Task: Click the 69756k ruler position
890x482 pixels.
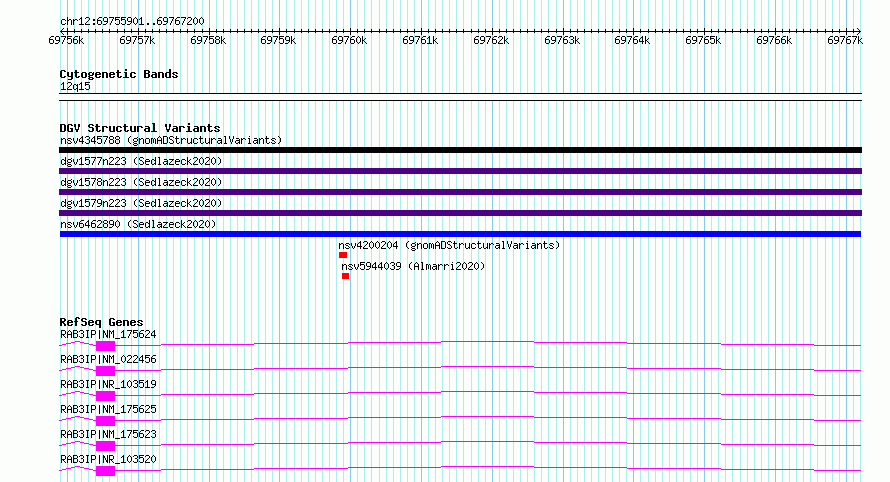Action: 66,40
